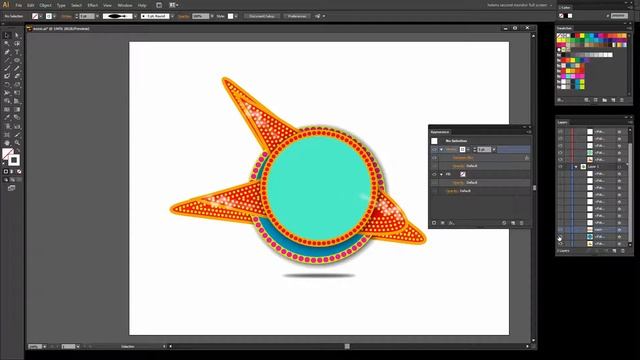Select the Rotate tool
The image size is (640, 360).
coord(7,84)
